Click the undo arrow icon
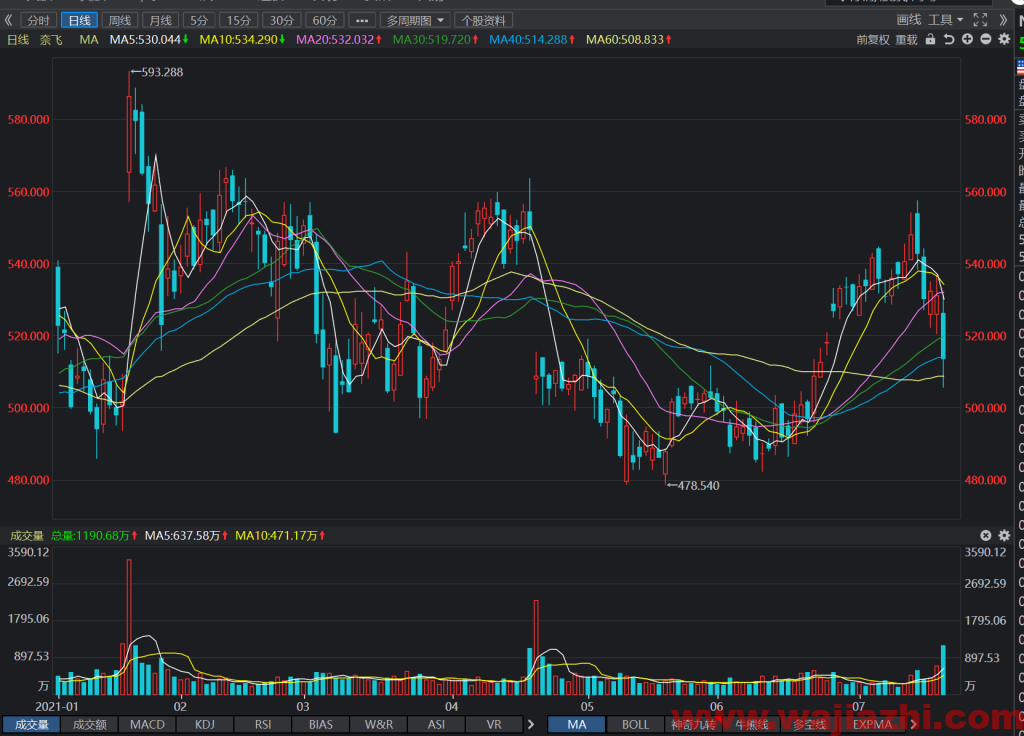 (x=949, y=39)
